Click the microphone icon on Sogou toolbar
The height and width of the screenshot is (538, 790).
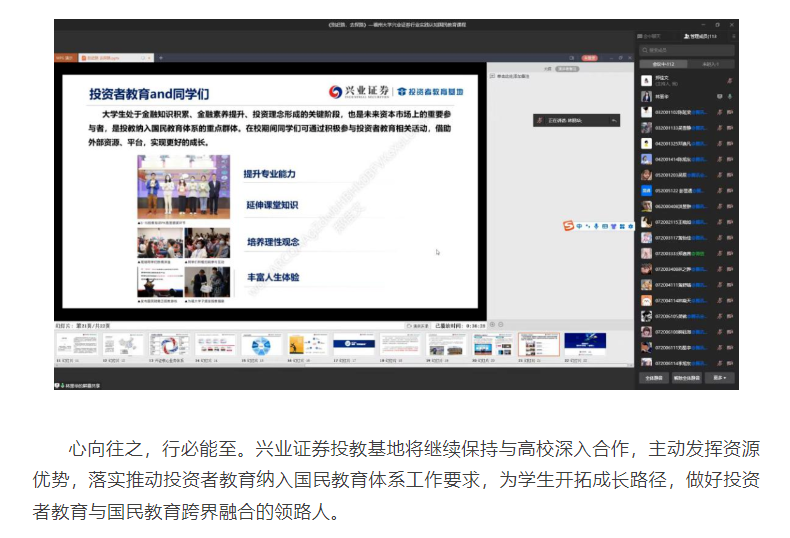pos(596,226)
